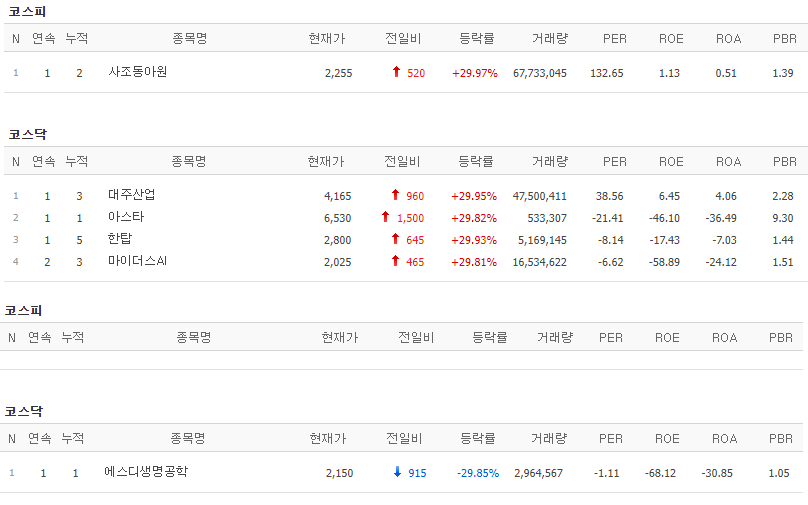
Task: Select 마이더스AI price 2,025
Action: tap(338, 262)
